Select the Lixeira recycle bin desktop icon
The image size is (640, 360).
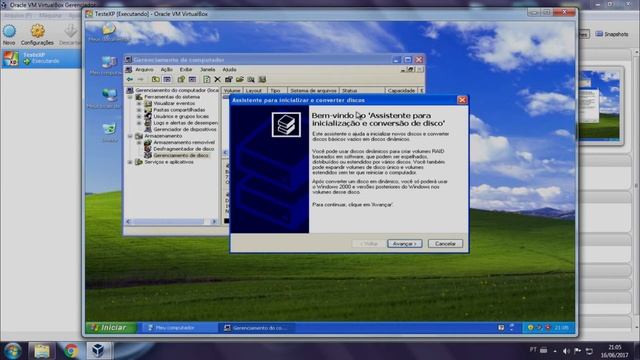coord(109,129)
